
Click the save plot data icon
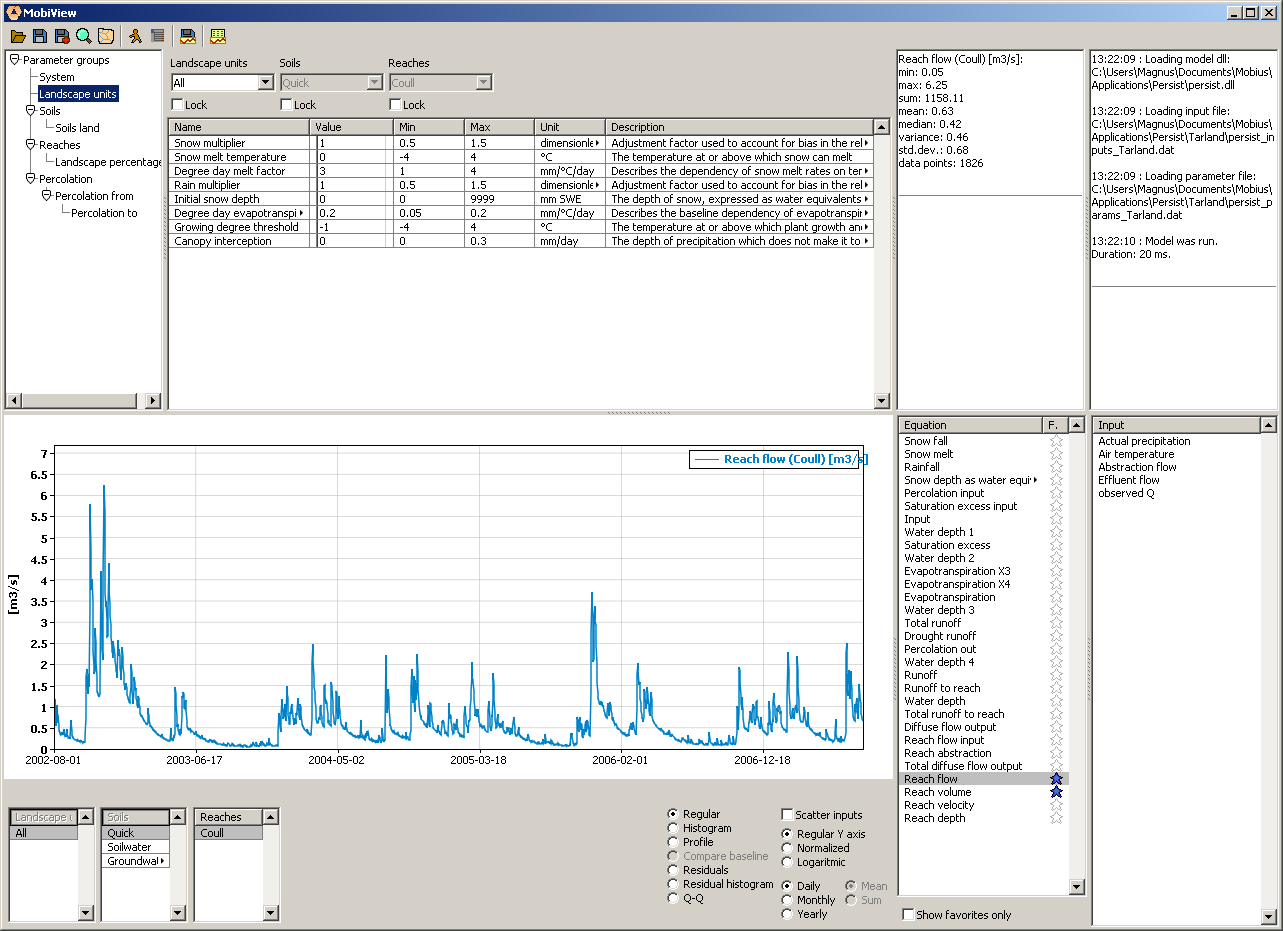[x=187, y=36]
